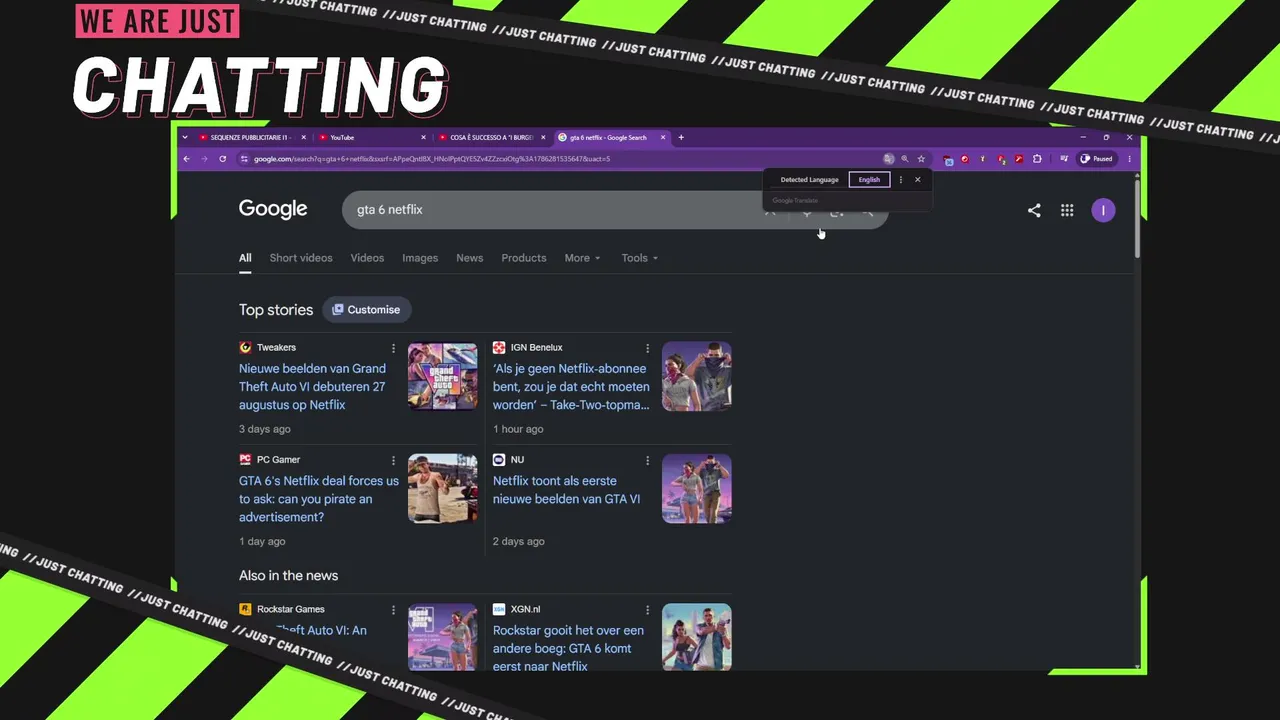Switch to Short videos results
The width and height of the screenshot is (1280, 720).
(x=301, y=258)
